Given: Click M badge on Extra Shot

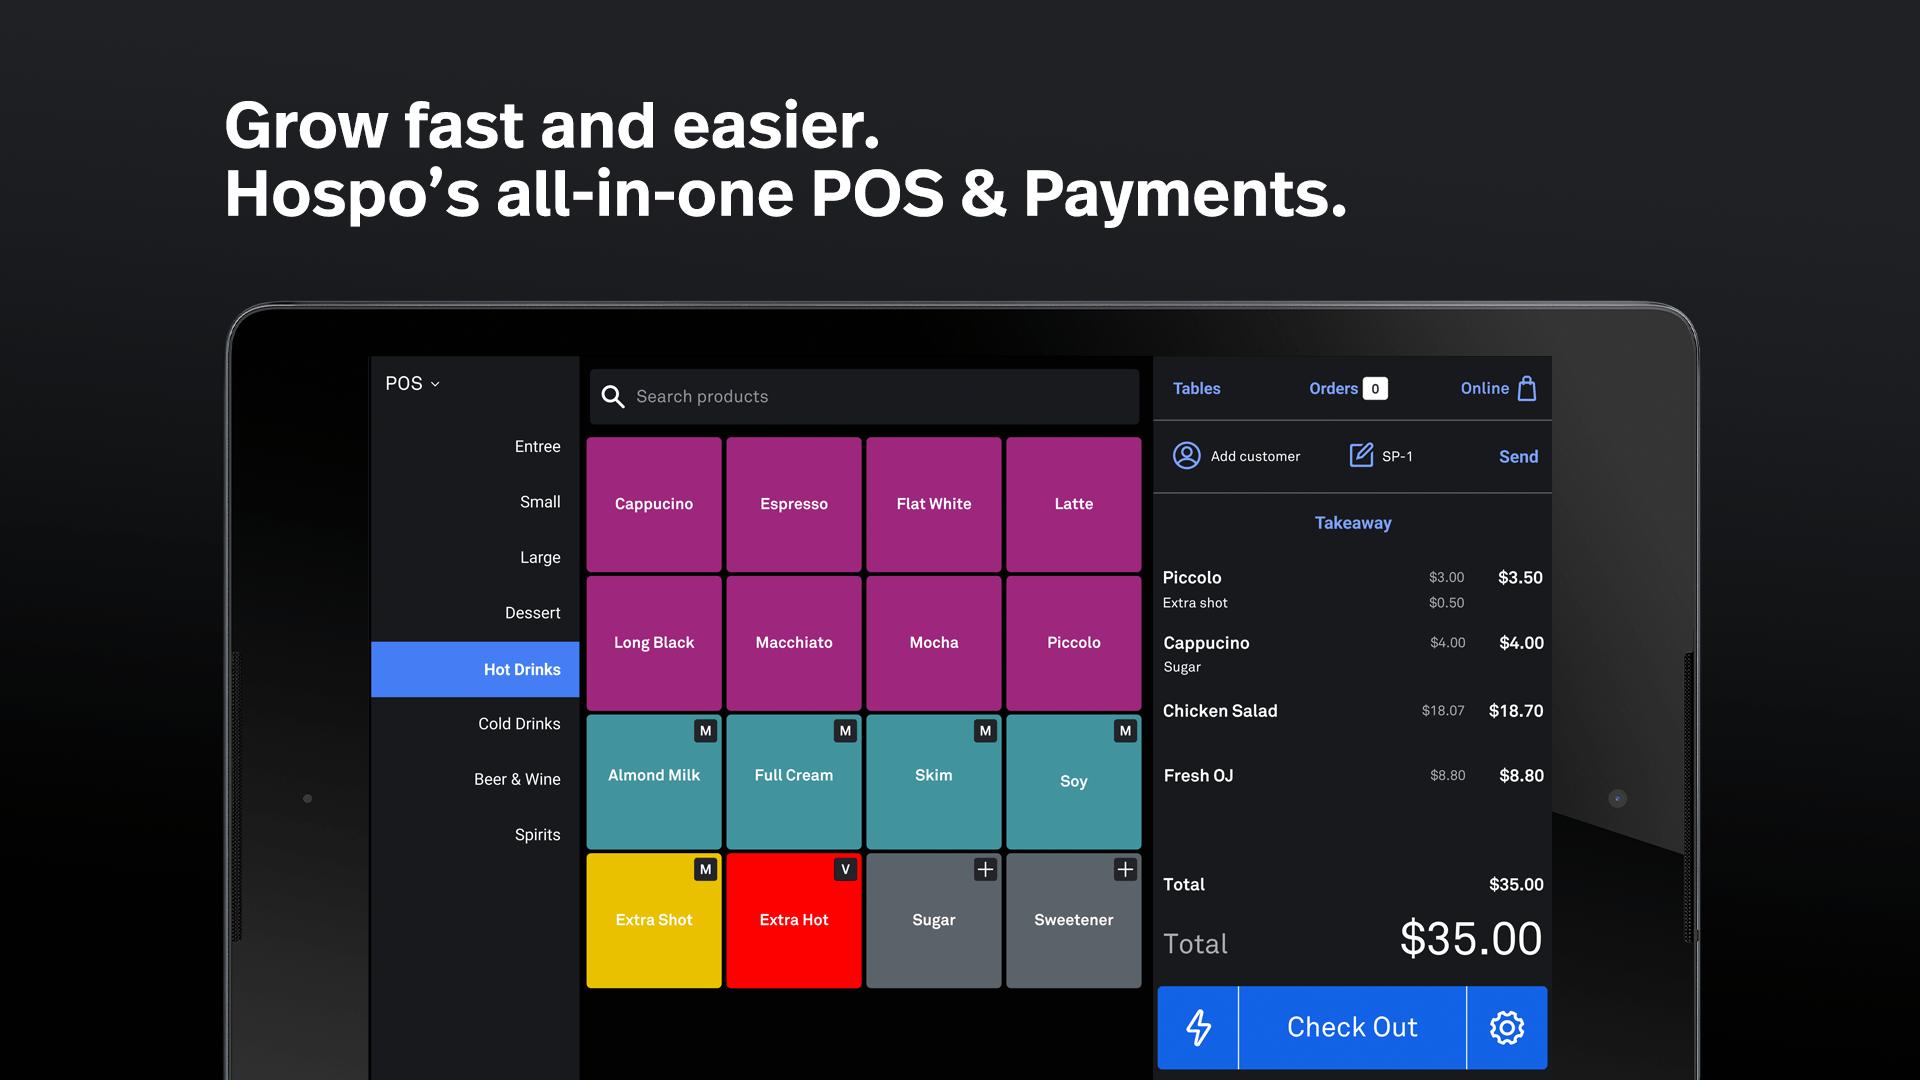Looking at the screenshot, I should click(x=706, y=870).
